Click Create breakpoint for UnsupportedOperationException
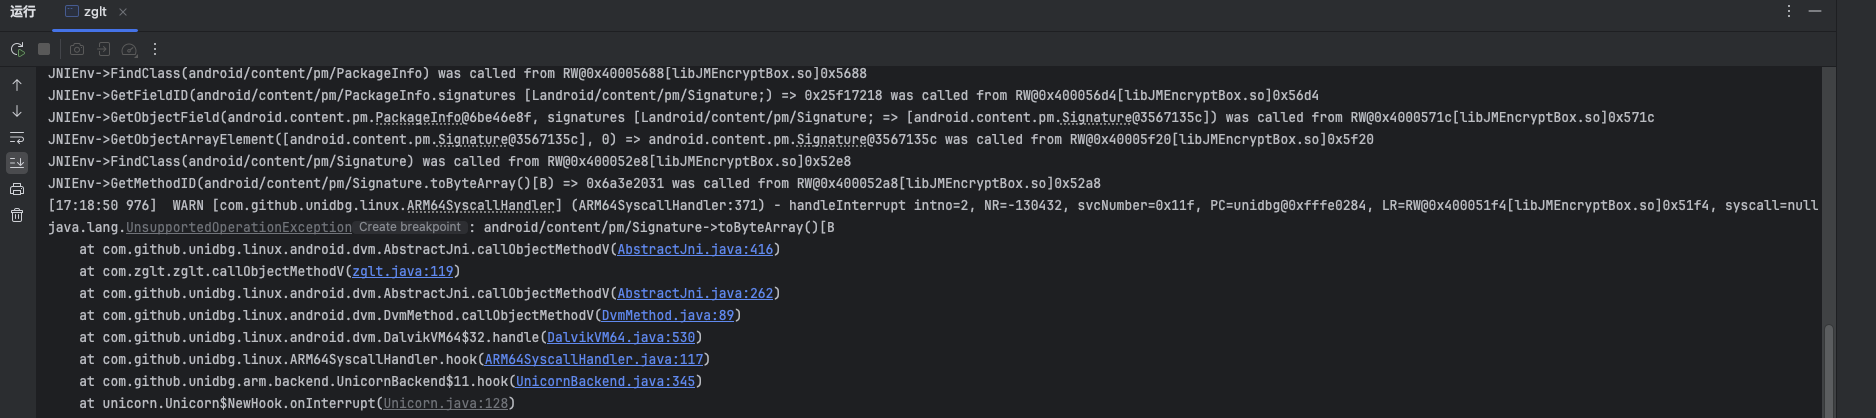The width and height of the screenshot is (1876, 418). point(410,227)
